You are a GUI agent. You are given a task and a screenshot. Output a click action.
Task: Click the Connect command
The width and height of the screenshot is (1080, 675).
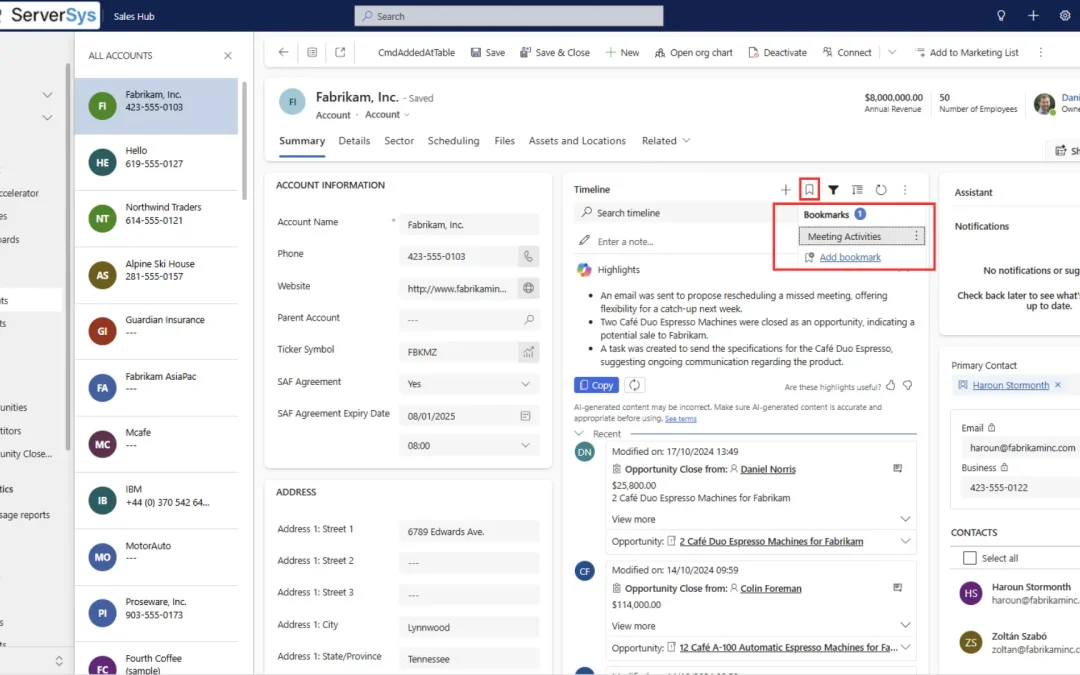(847, 52)
